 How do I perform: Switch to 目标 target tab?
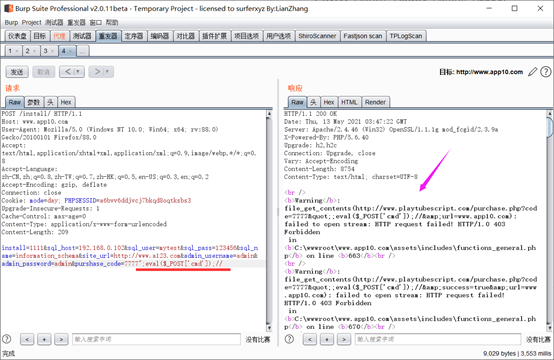(40, 36)
